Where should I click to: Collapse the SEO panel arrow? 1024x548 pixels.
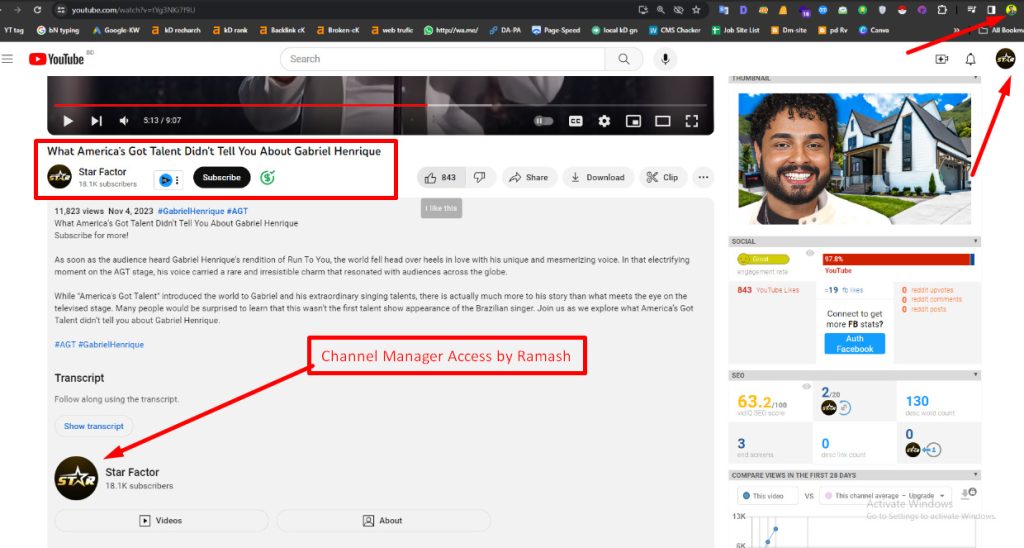click(x=976, y=375)
